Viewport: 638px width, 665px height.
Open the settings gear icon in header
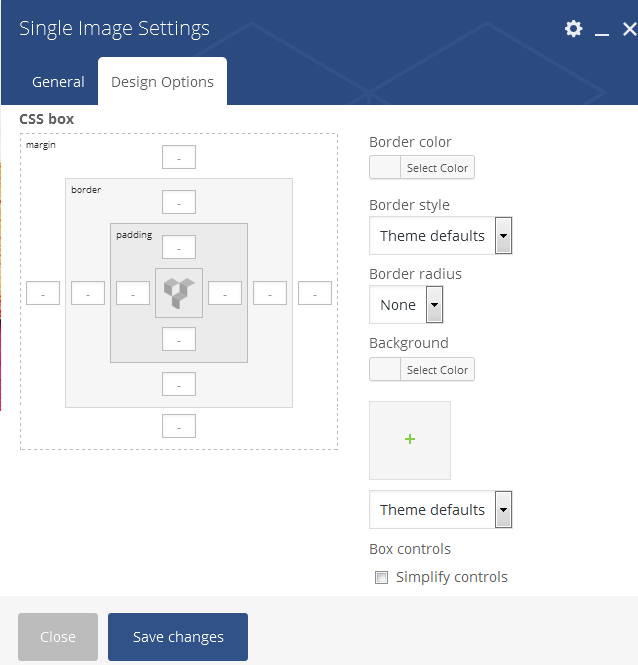573,29
